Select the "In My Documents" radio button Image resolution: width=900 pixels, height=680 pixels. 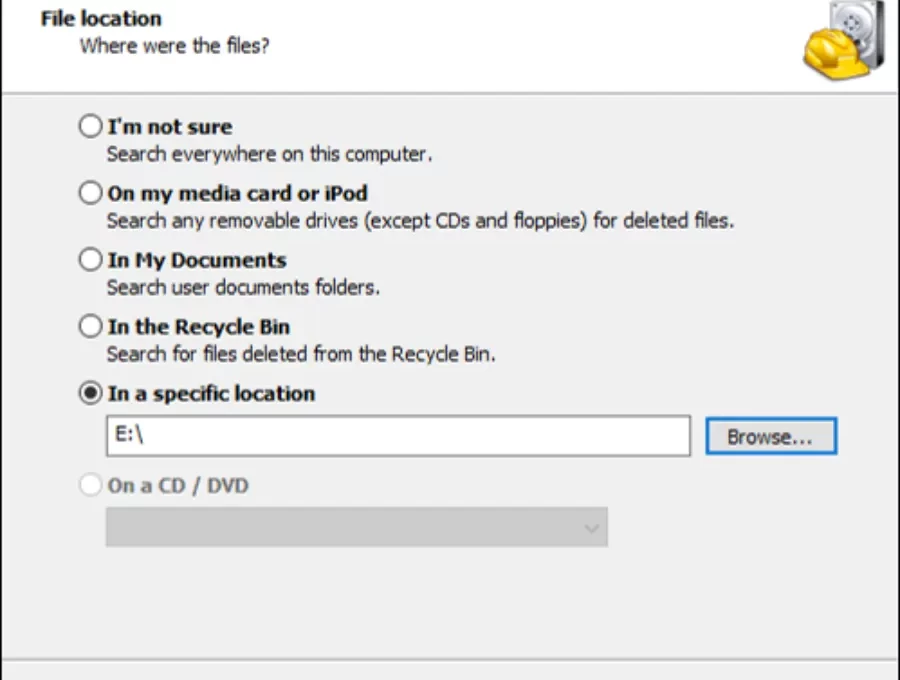point(90,259)
